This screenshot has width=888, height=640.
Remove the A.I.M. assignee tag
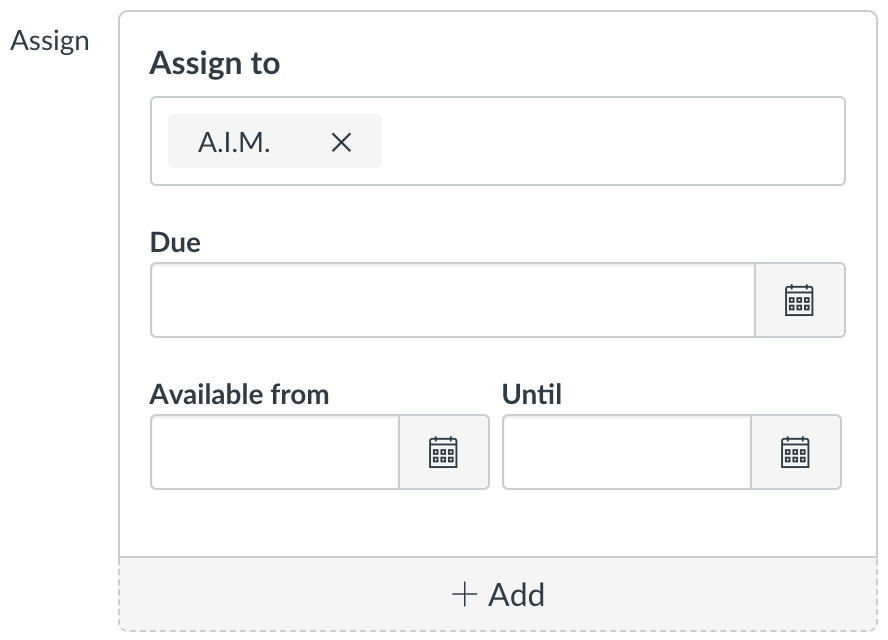coord(341,142)
